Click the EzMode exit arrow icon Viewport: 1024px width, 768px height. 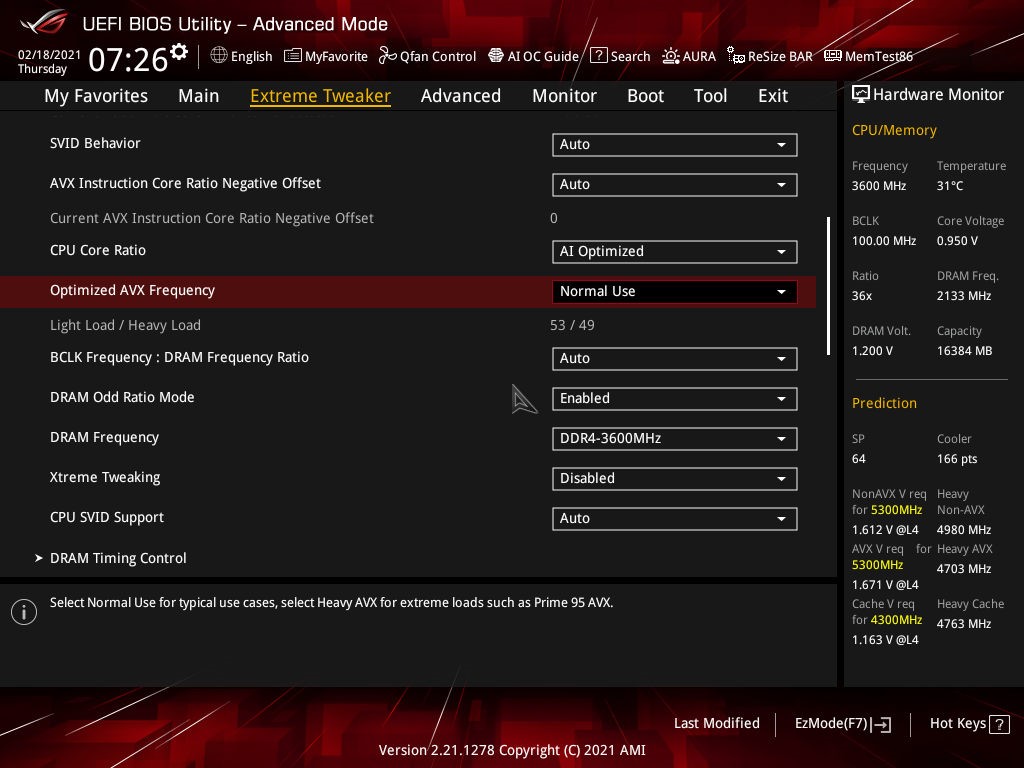coord(881,724)
